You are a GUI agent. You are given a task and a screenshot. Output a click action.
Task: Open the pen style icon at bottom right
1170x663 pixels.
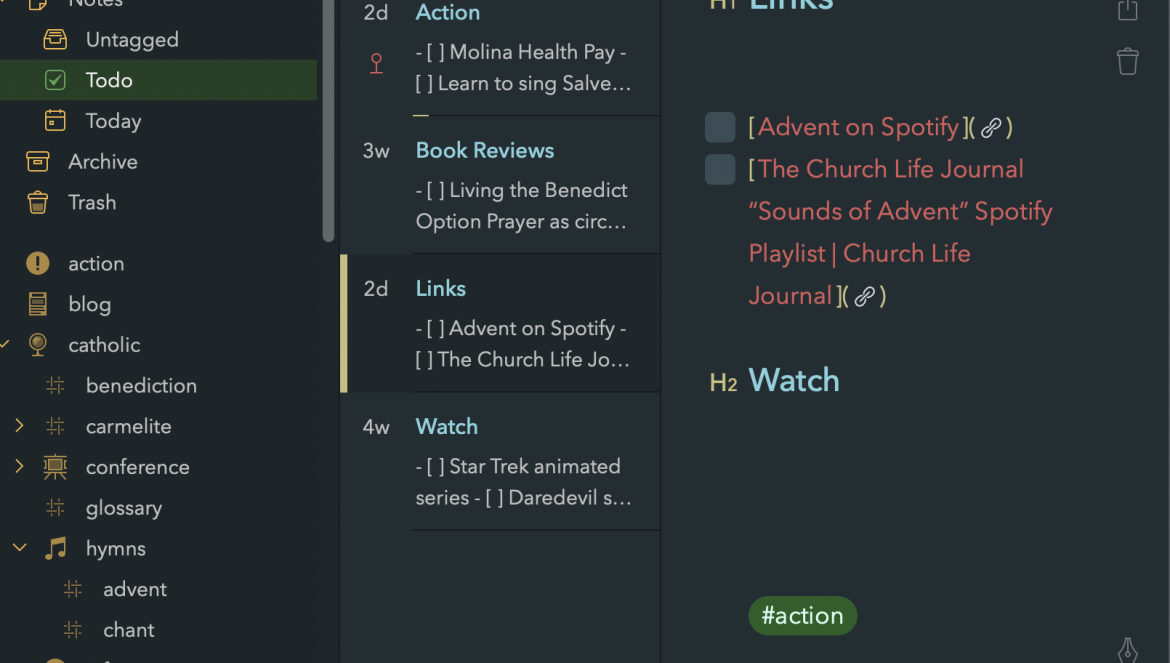tap(1127, 650)
